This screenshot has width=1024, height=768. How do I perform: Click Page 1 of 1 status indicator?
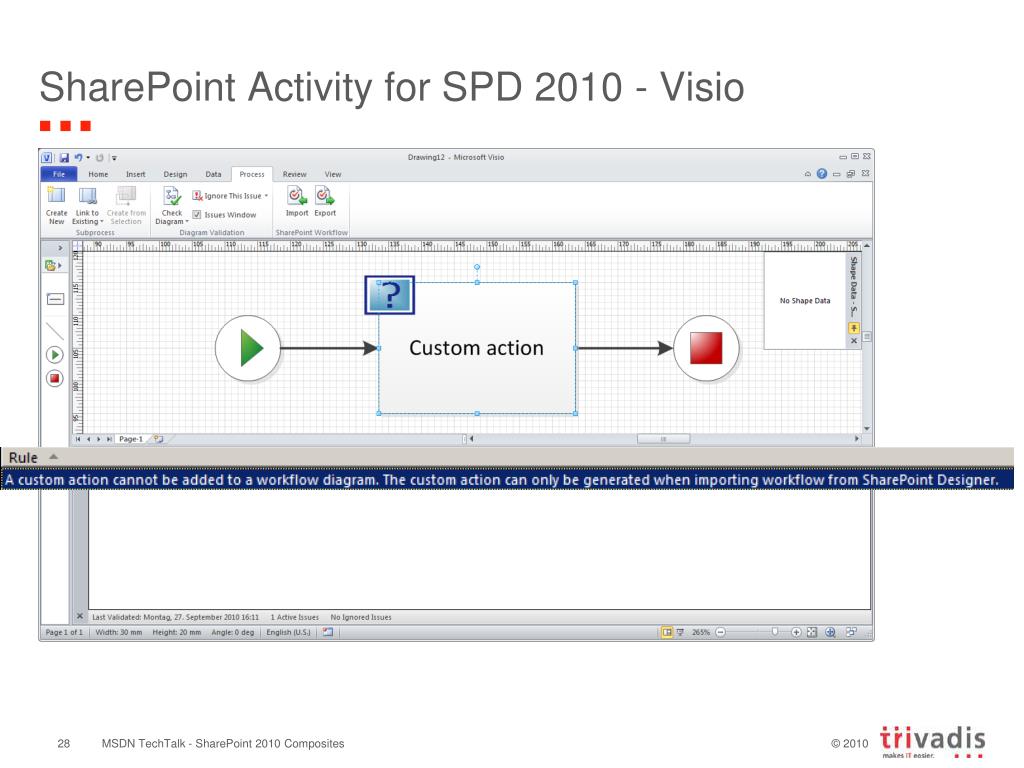(x=64, y=632)
